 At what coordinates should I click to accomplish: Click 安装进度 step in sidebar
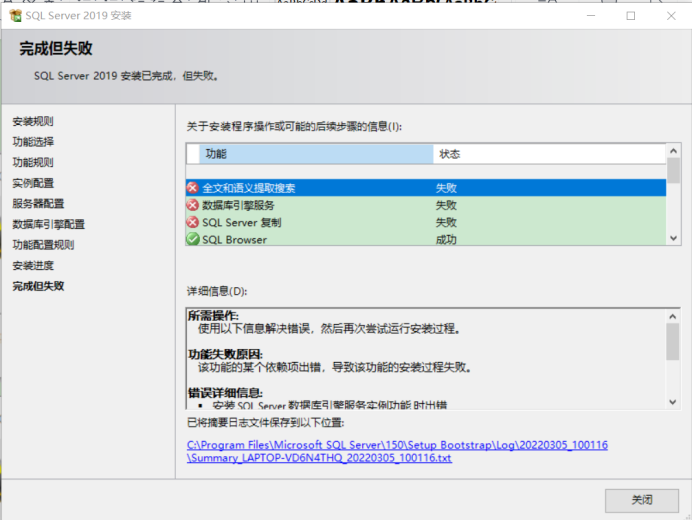pyautogui.click(x=33, y=266)
